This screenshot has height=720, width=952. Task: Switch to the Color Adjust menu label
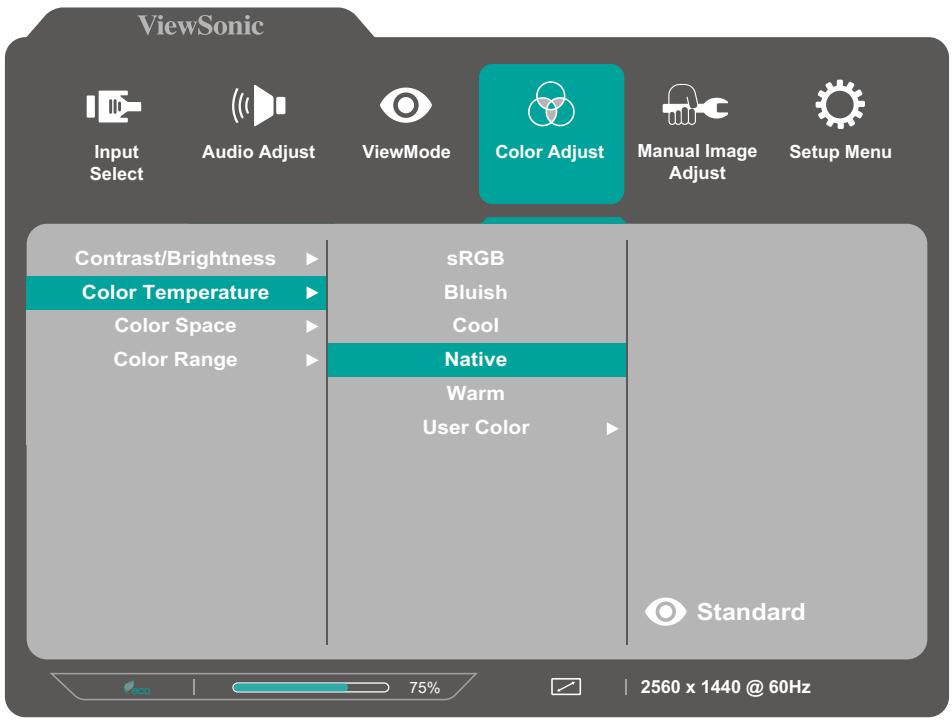pyautogui.click(x=549, y=152)
